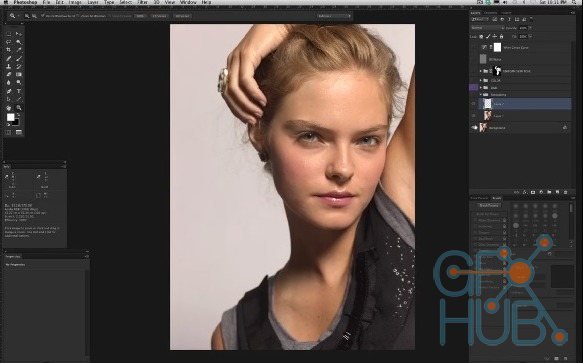Image resolution: width=583 pixels, height=363 pixels.
Task: Select the Eraser tool
Action: coord(9,74)
